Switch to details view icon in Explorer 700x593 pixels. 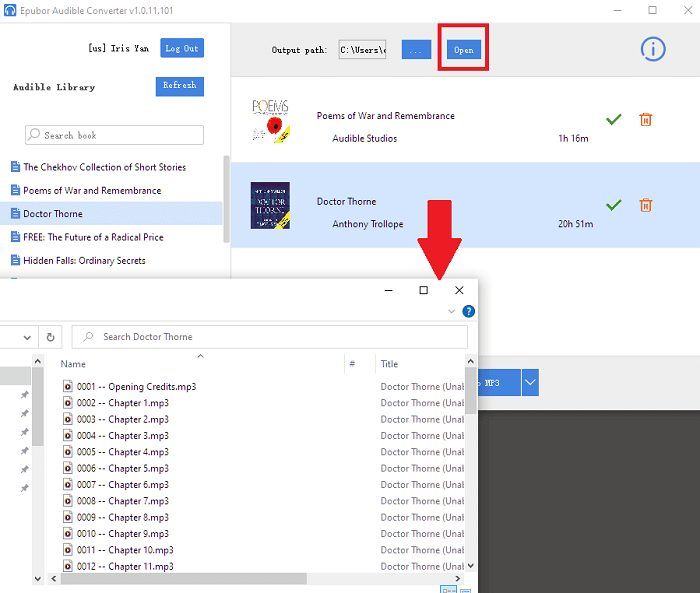448,589
